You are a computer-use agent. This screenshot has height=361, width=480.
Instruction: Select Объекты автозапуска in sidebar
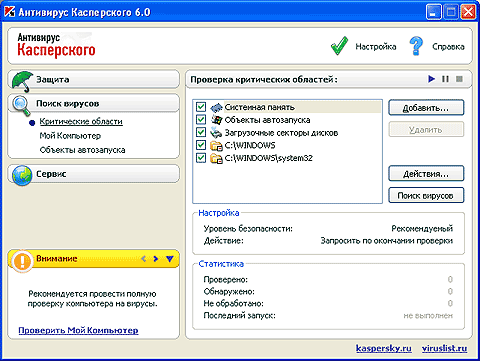coord(82,150)
